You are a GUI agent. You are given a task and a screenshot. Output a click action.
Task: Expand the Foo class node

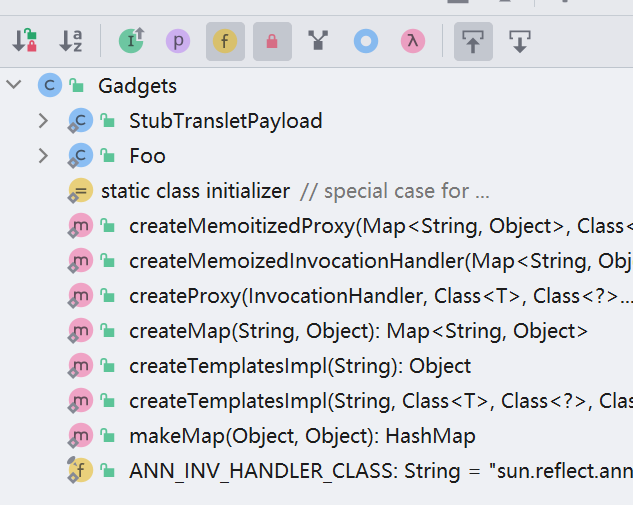[x=42, y=156]
